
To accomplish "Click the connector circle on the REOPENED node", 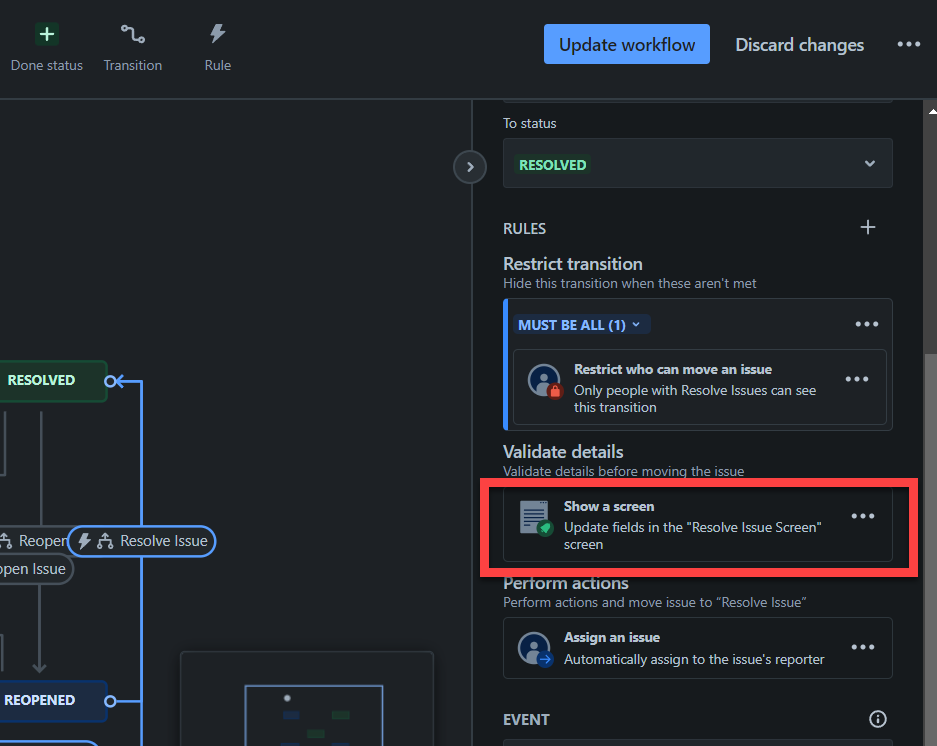I will [110, 701].
